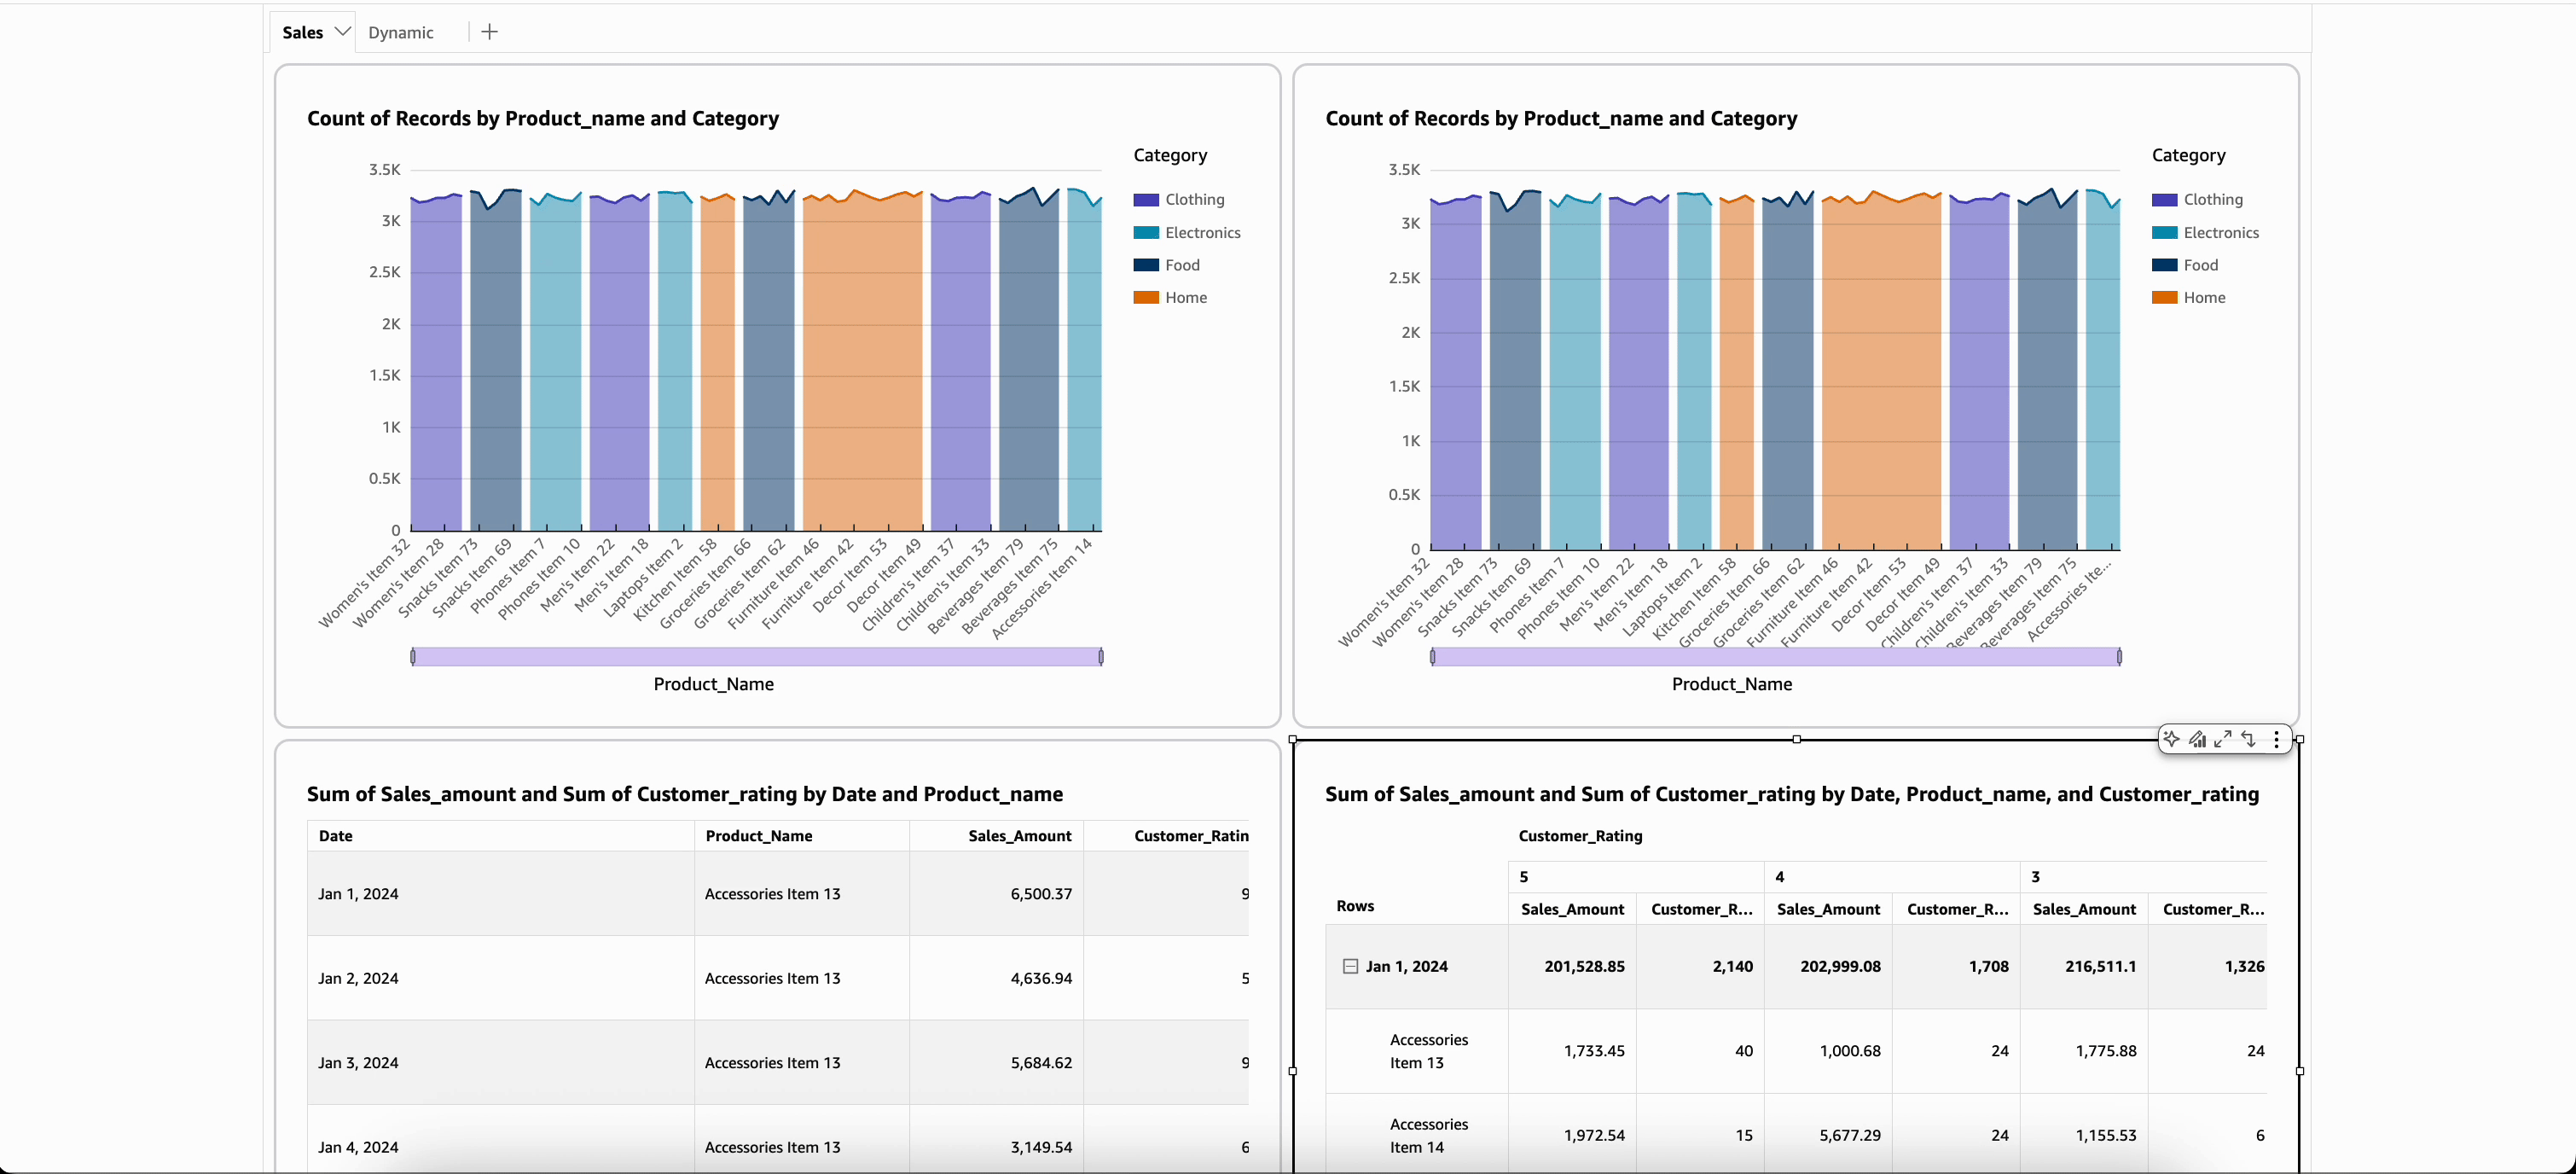This screenshot has width=2576, height=1174.
Task: Click the undo-style arrow icon in visual toolbar
Action: (2249, 739)
